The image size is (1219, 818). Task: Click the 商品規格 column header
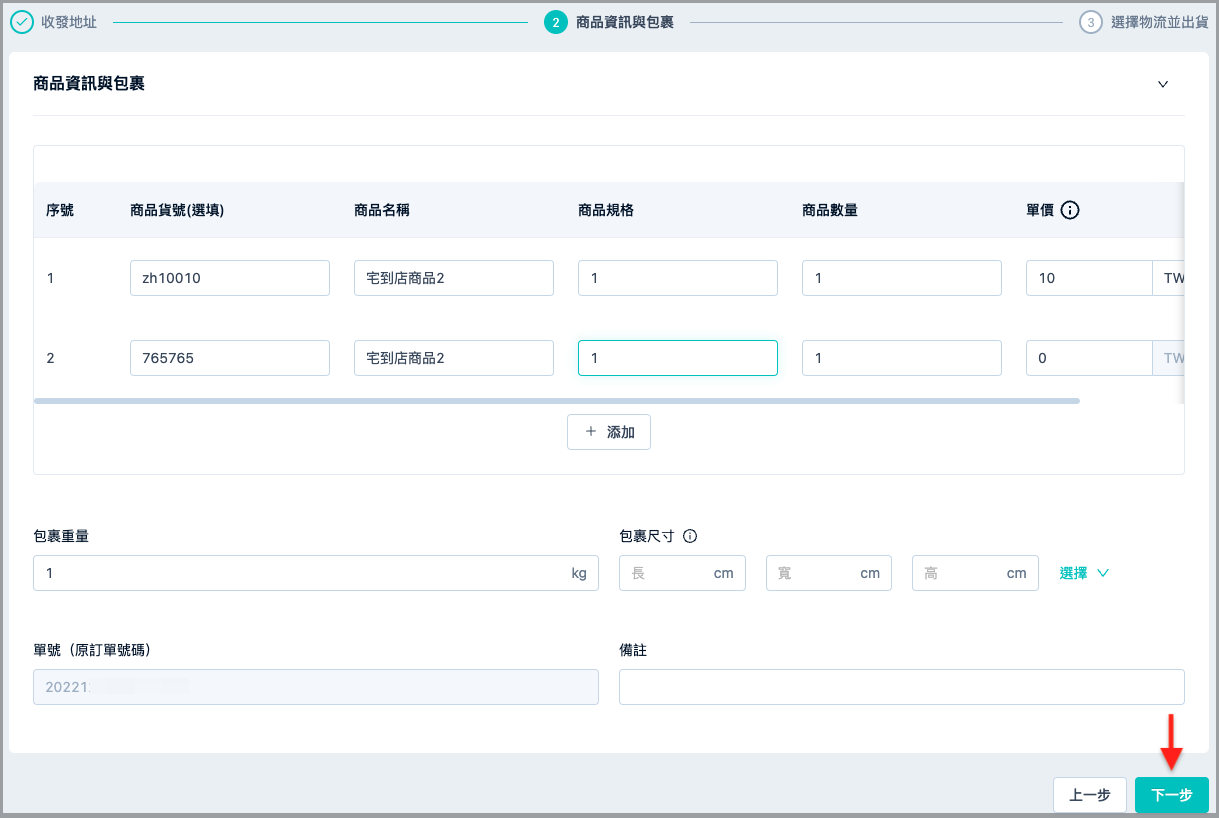pos(606,210)
